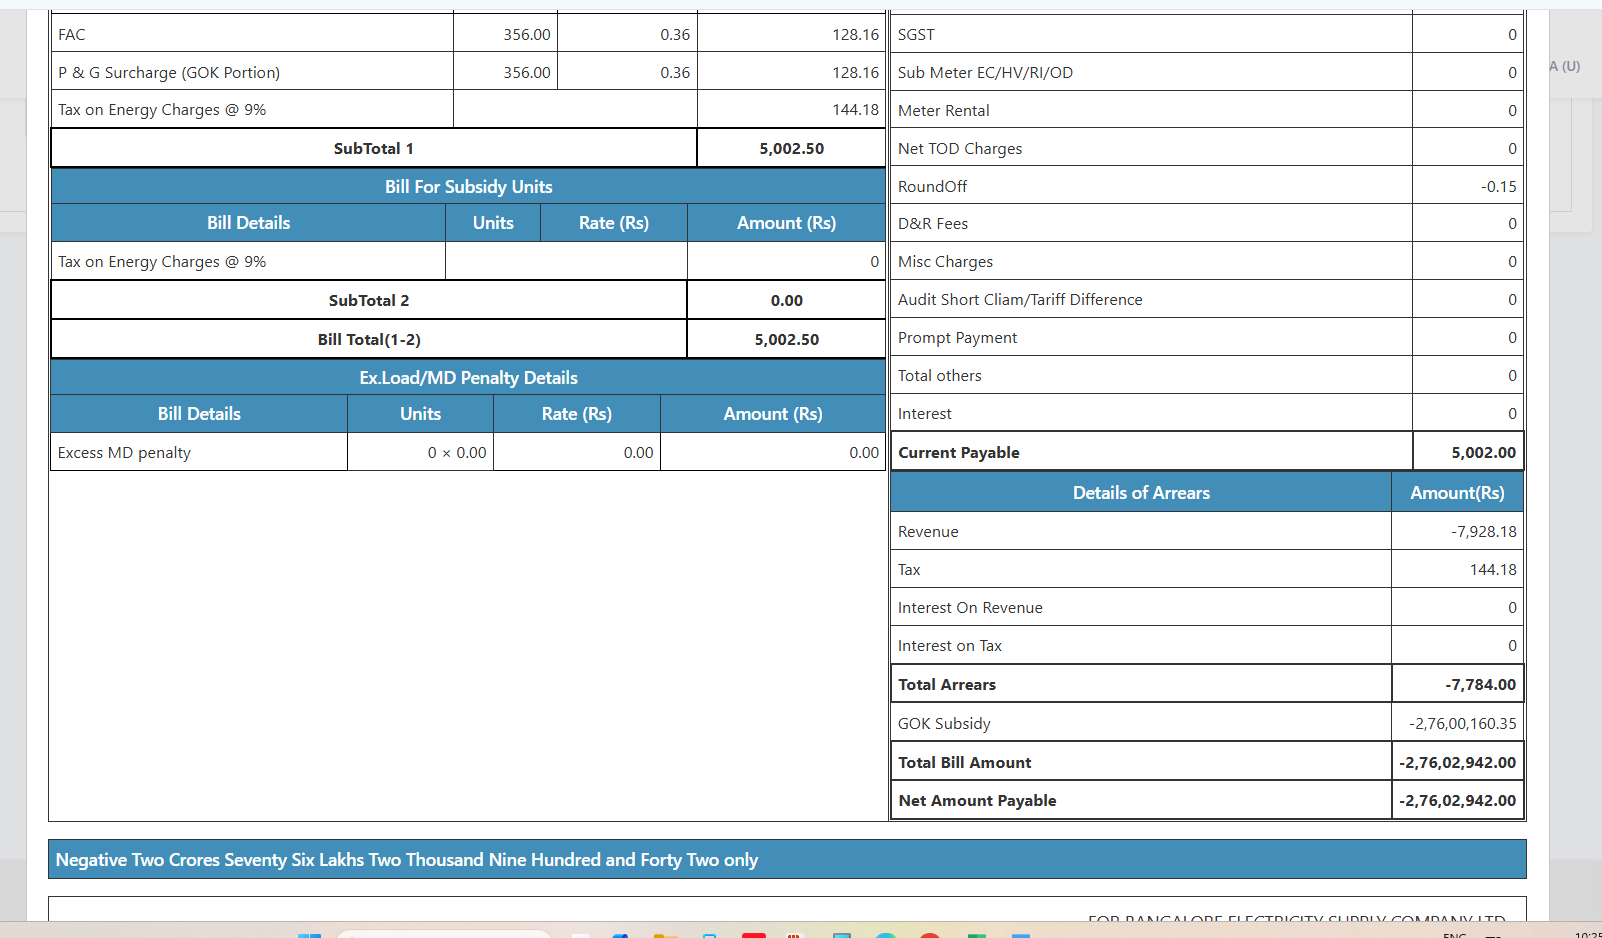Click the Excess MD penalty label
Image resolution: width=1602 pixels, height=938 pixels.
tap(124, 453)
